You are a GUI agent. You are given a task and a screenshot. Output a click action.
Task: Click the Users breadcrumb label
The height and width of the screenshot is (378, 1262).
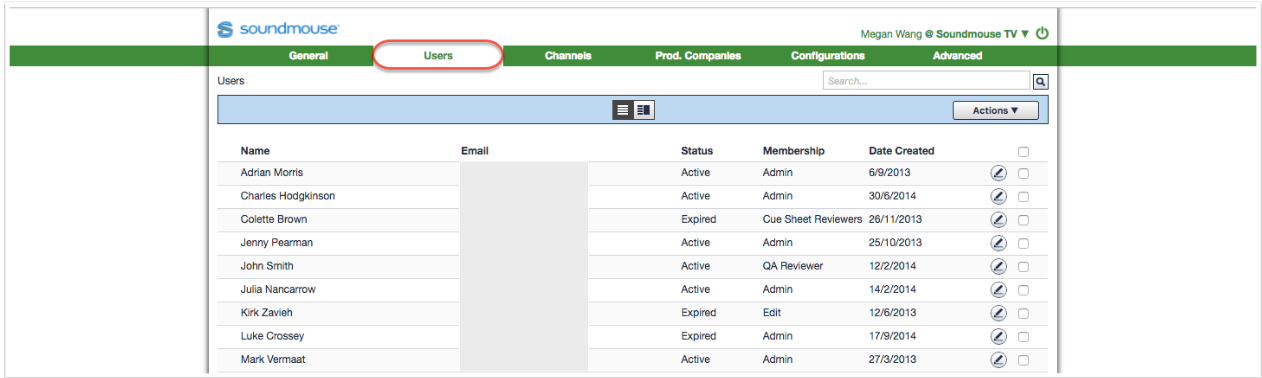tap(231, 81)
